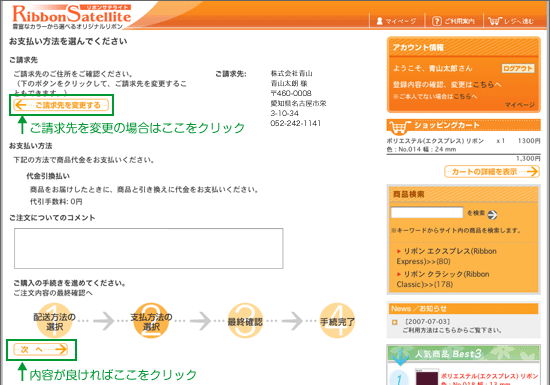Click the search arrow icon

click(x=492, y=215)
